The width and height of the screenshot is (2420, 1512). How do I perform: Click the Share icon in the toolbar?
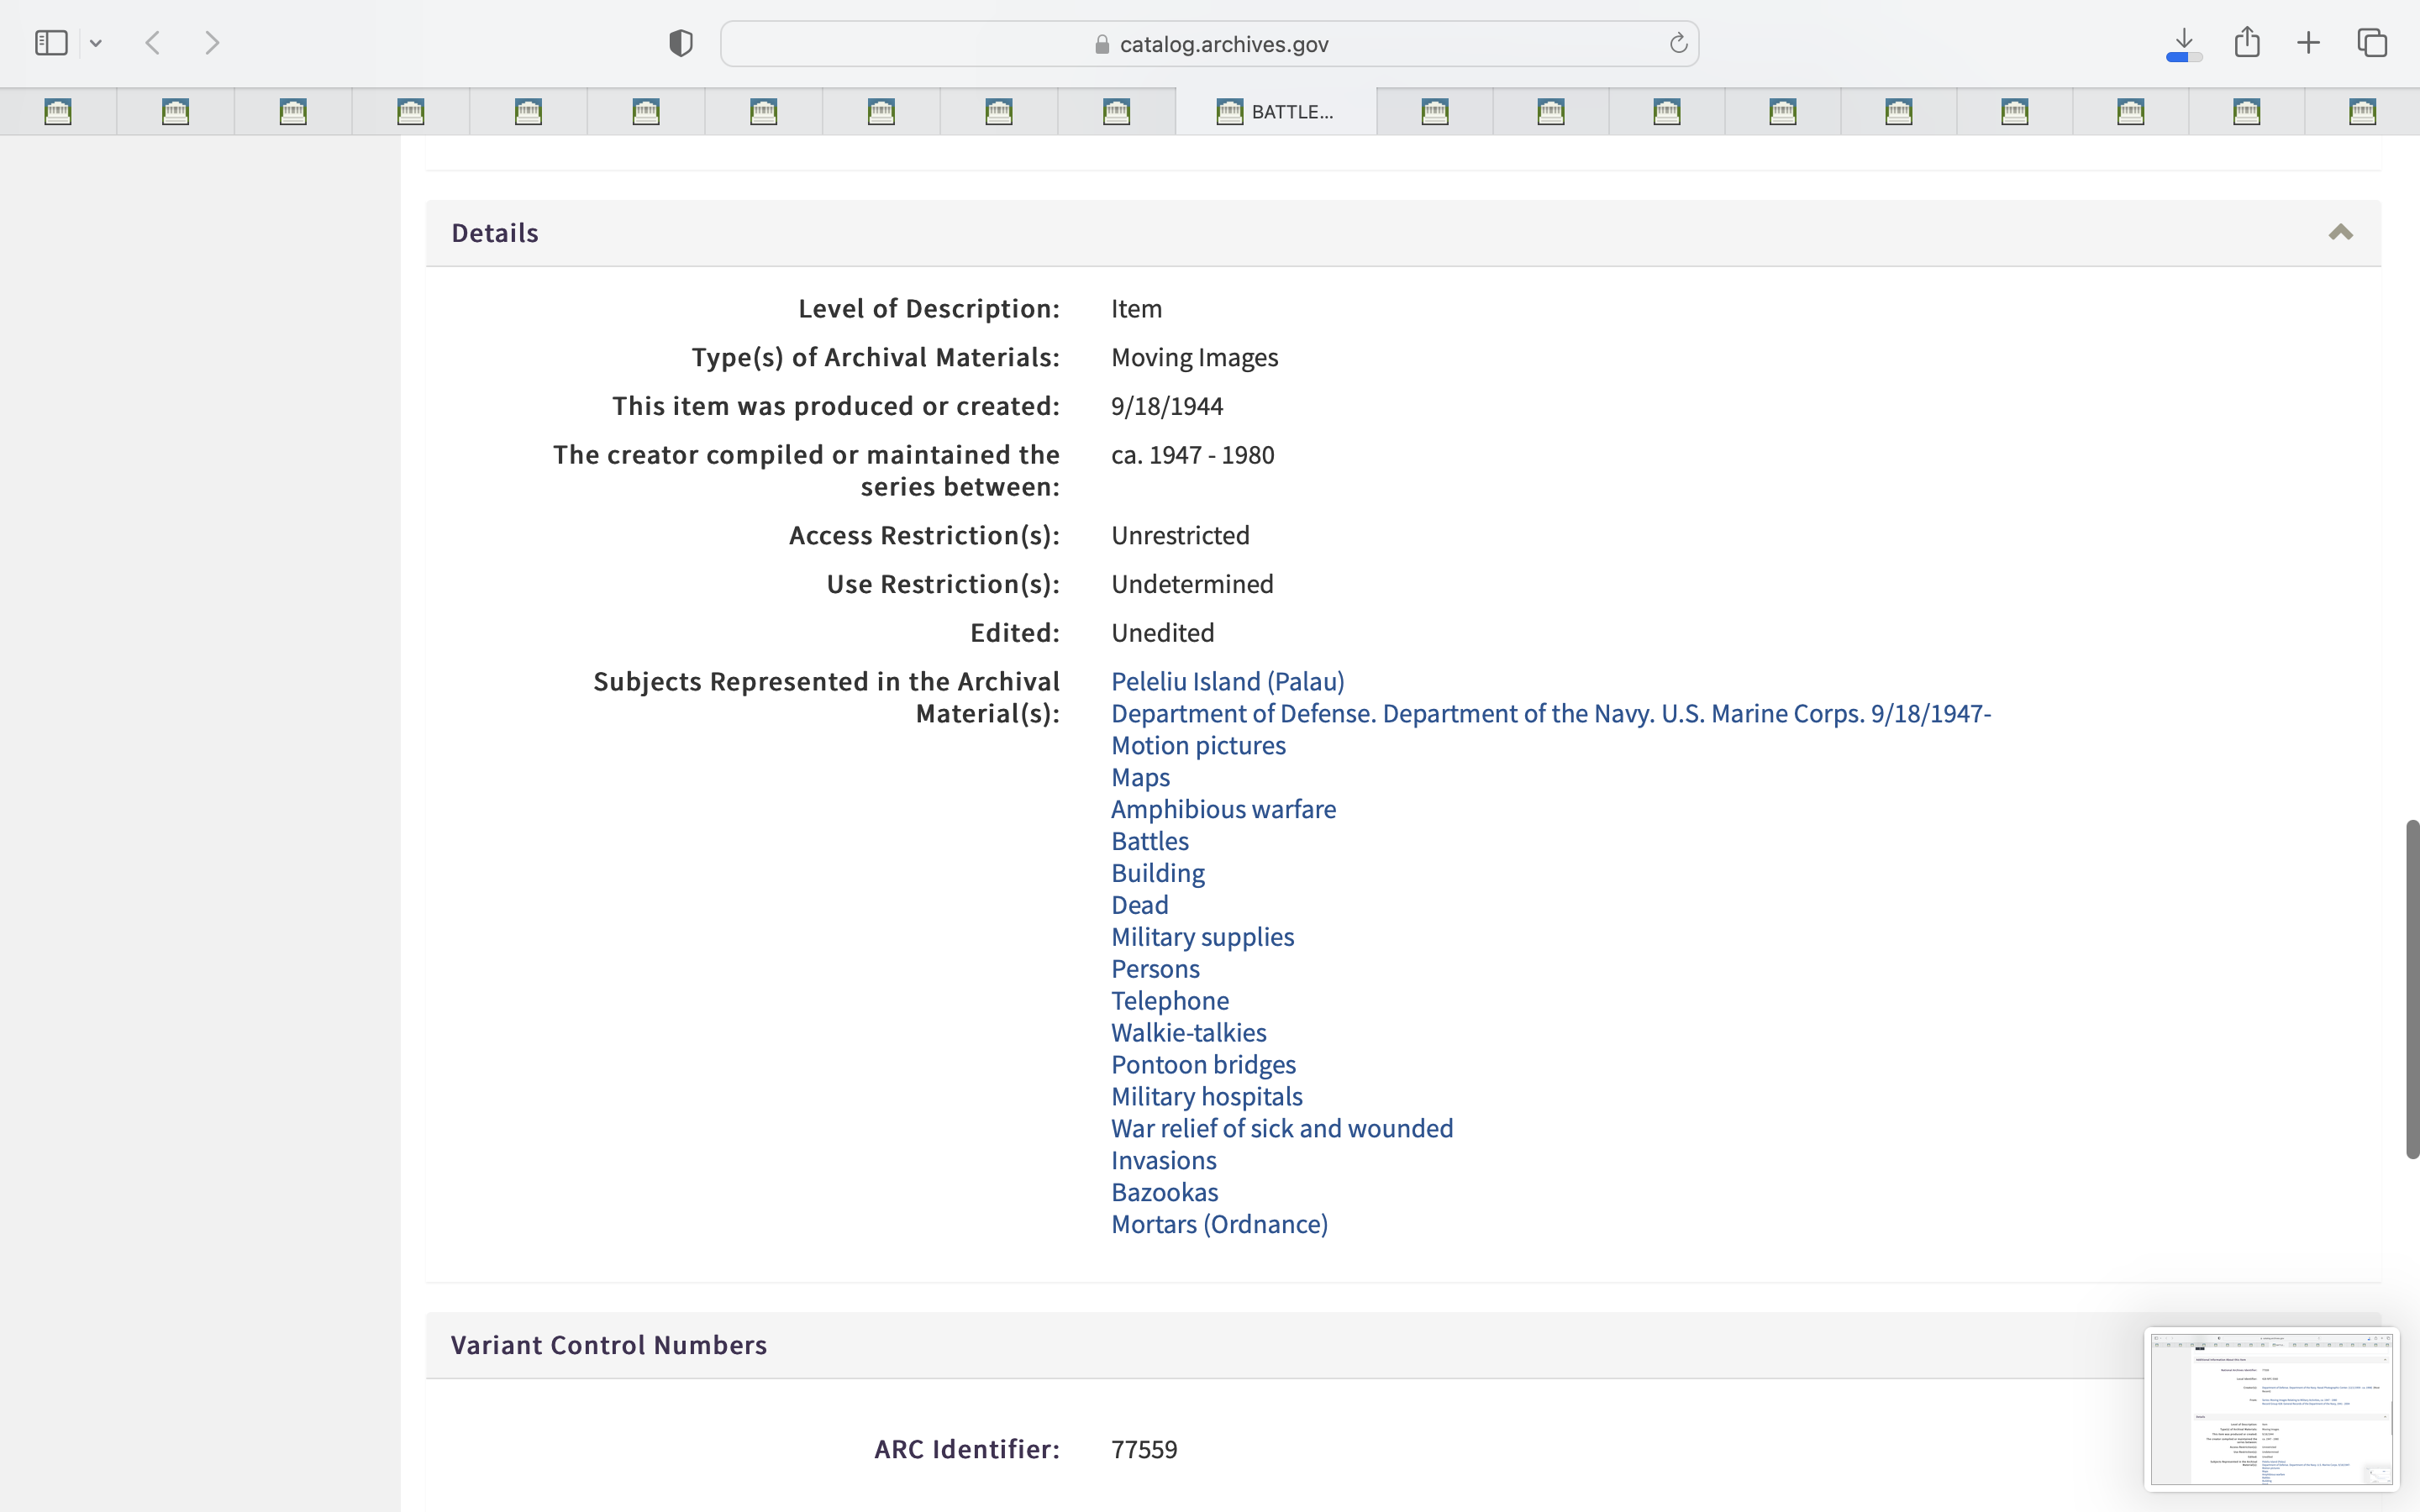2247,43
